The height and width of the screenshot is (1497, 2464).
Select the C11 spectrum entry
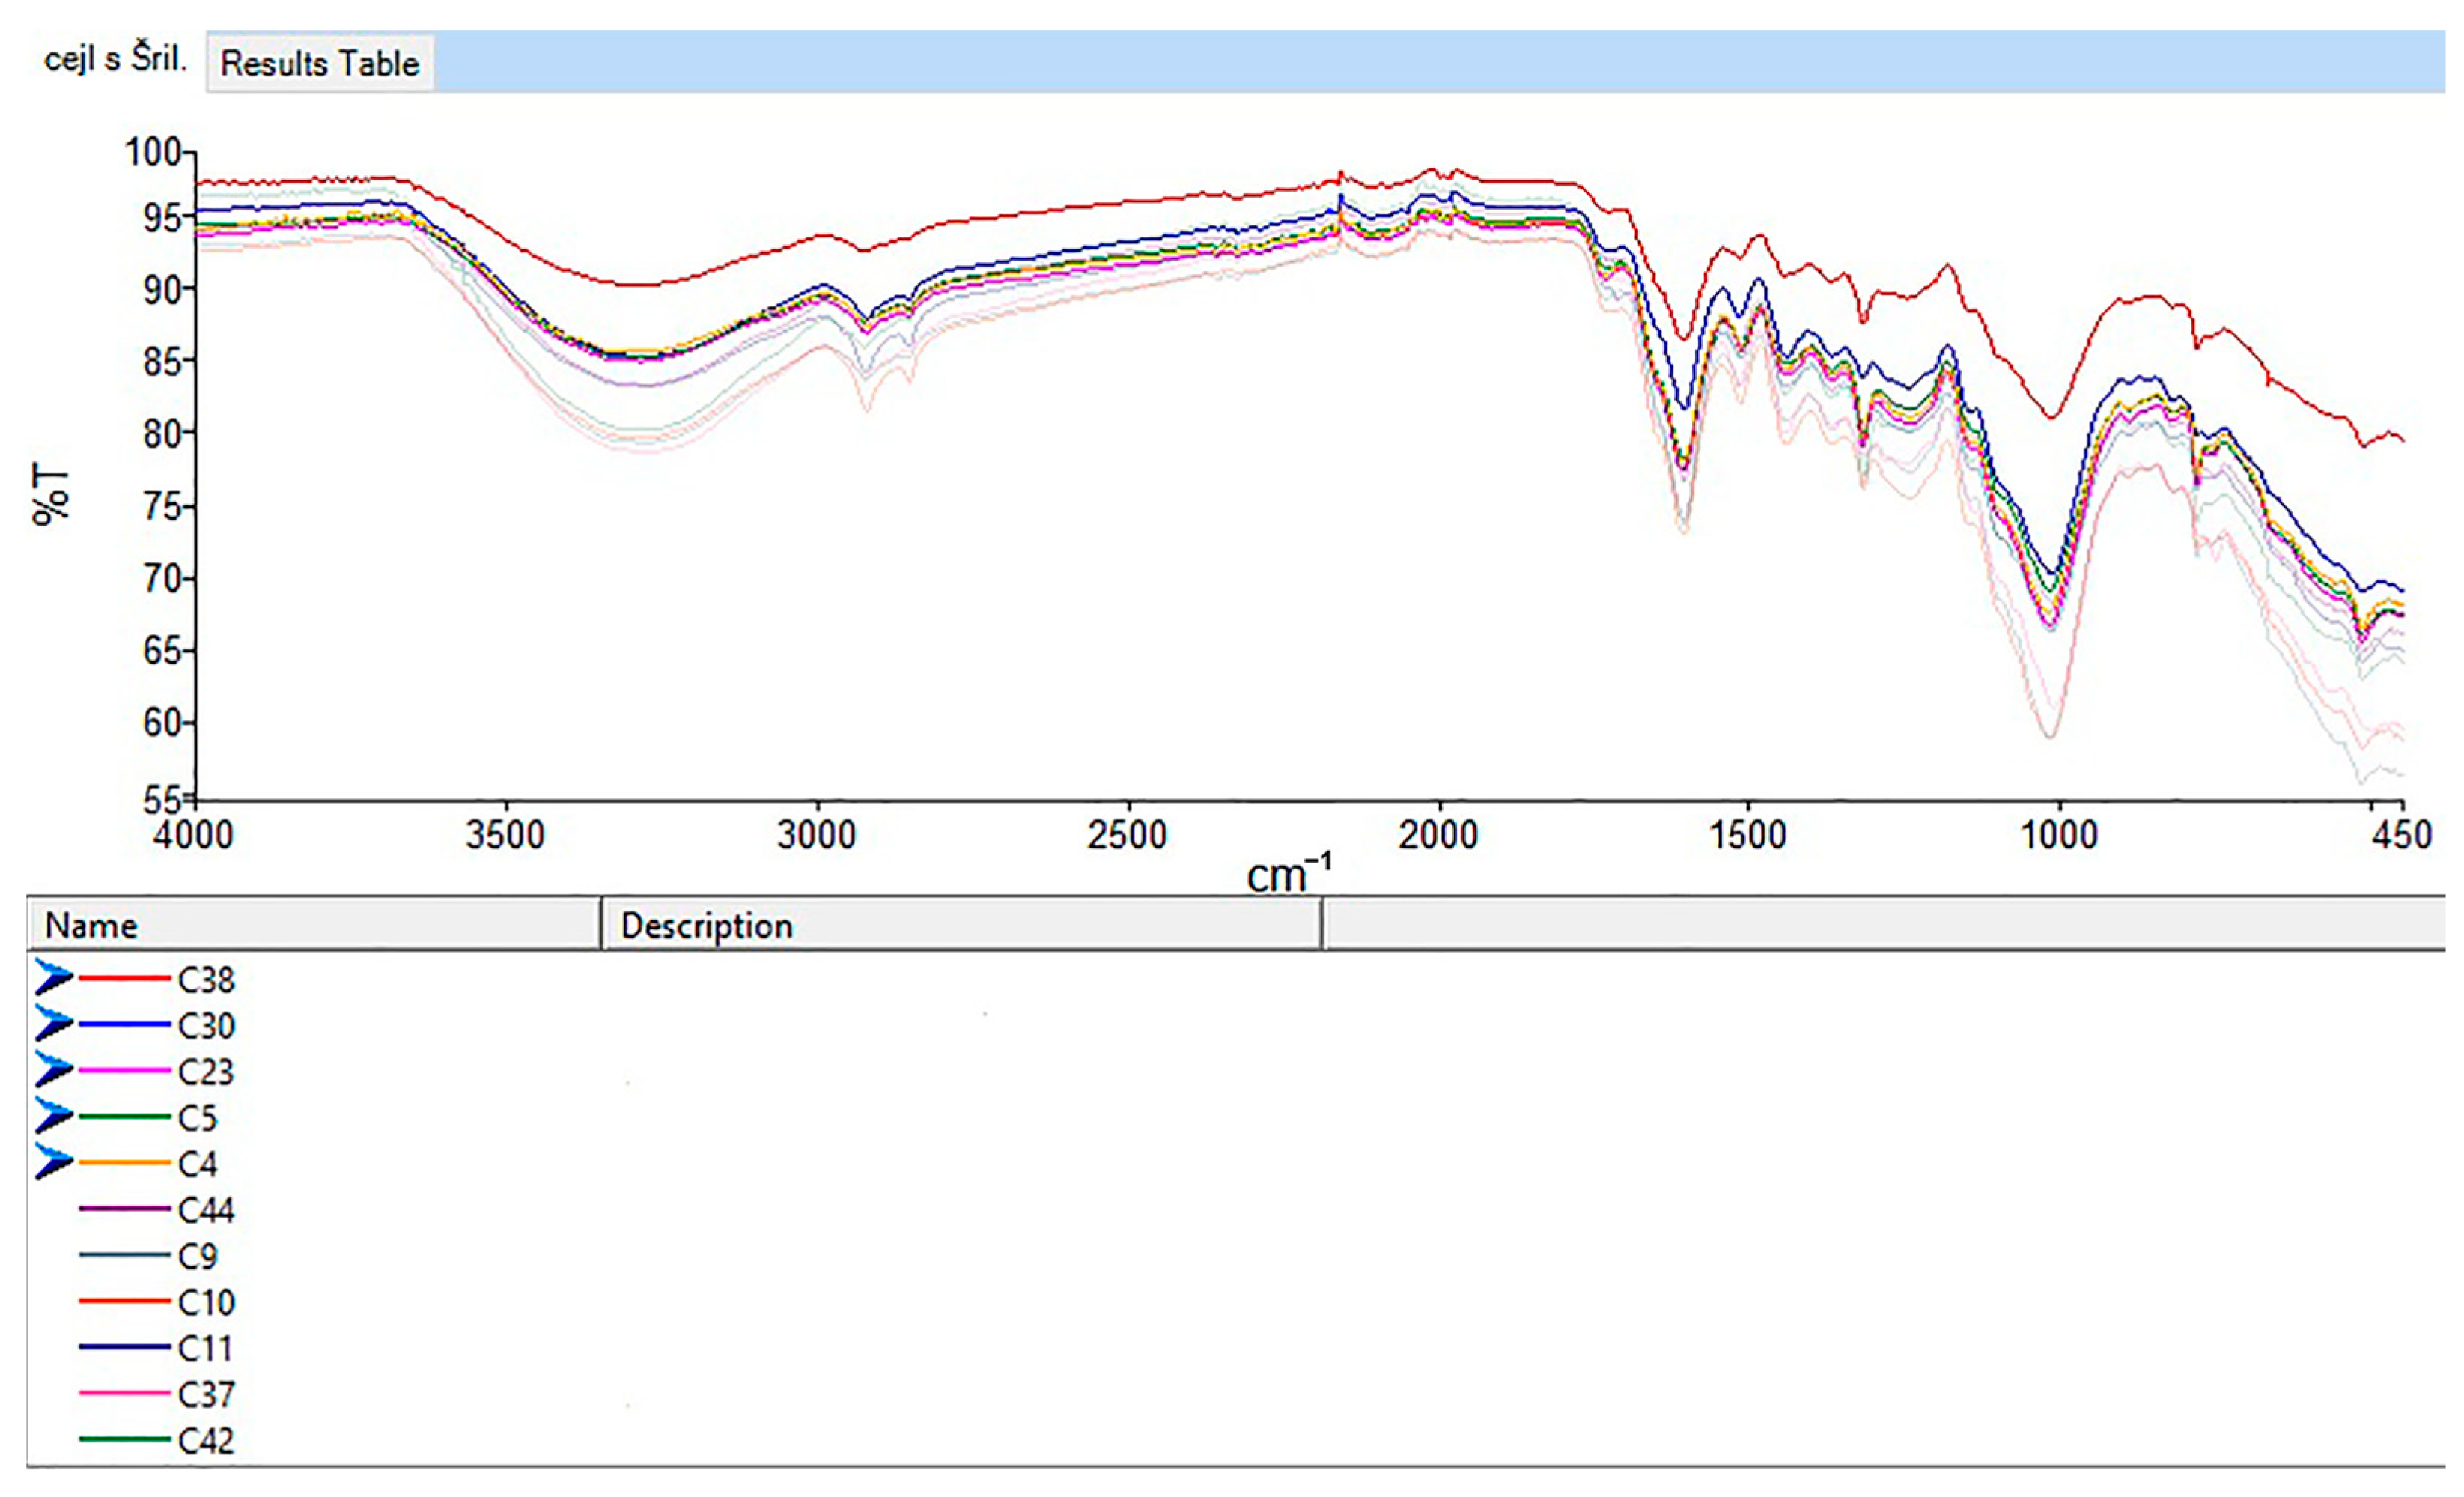(205, 1348)
